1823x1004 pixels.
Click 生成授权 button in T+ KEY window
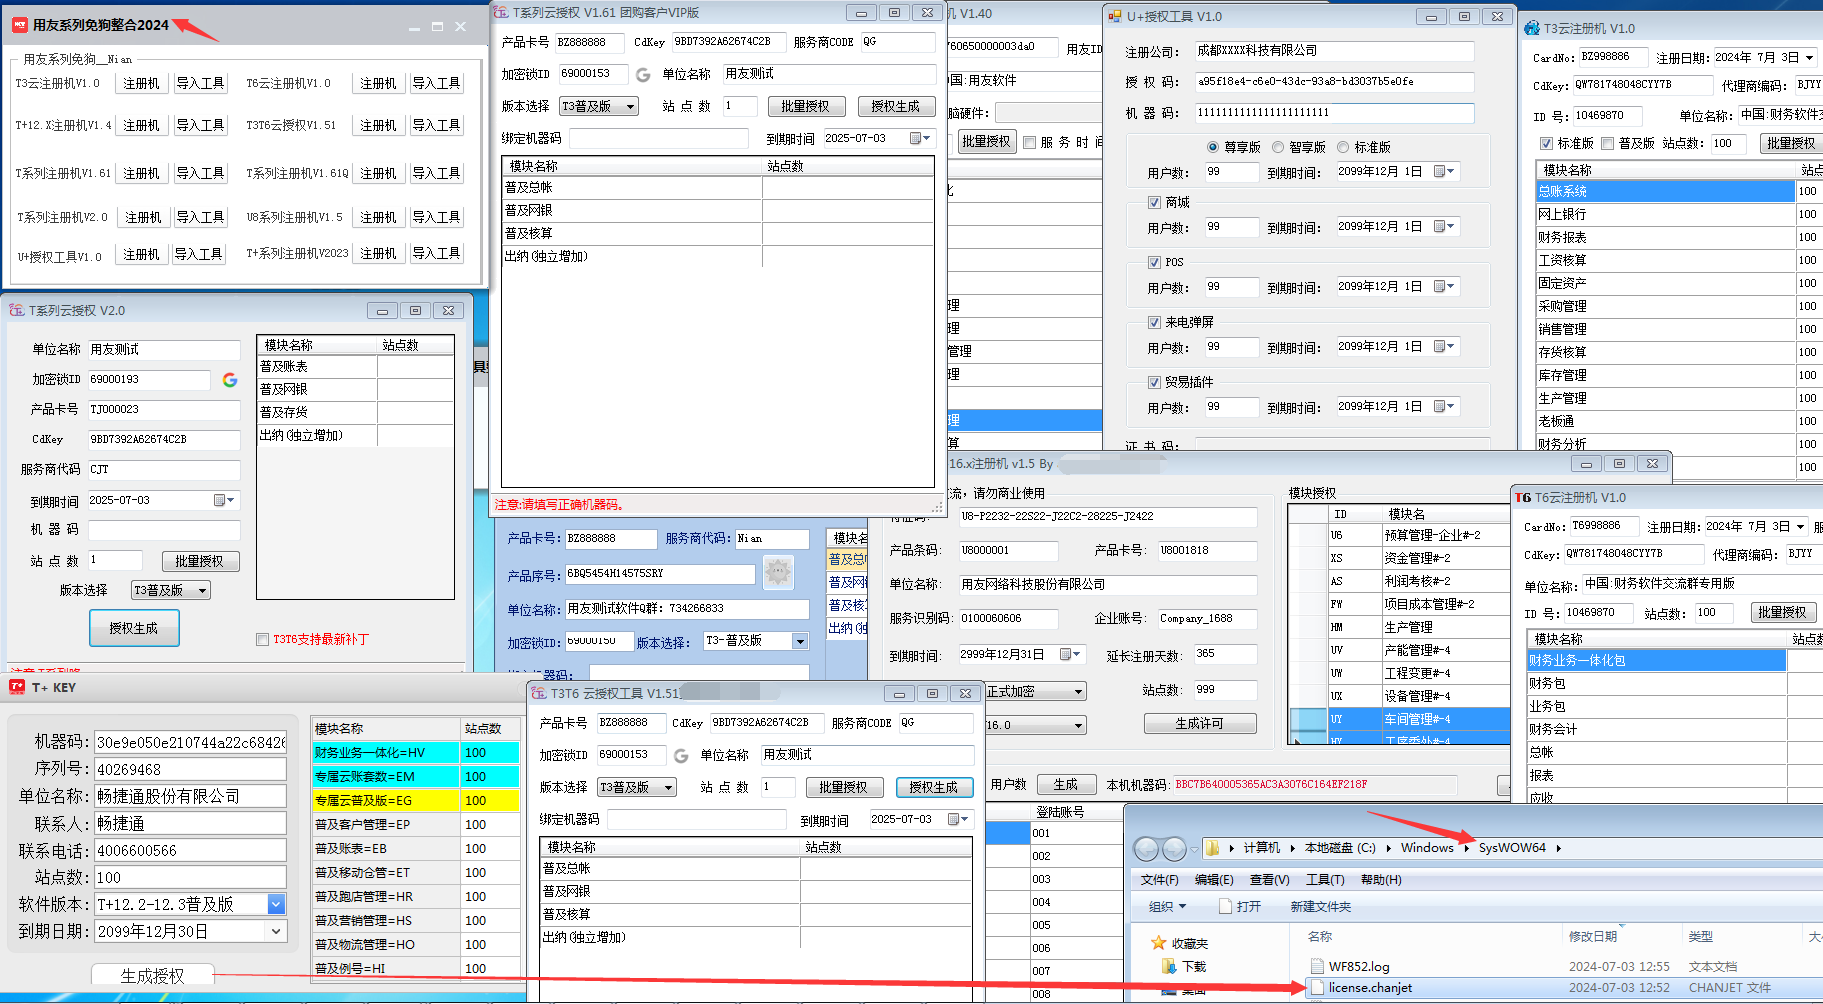[152, 975]
